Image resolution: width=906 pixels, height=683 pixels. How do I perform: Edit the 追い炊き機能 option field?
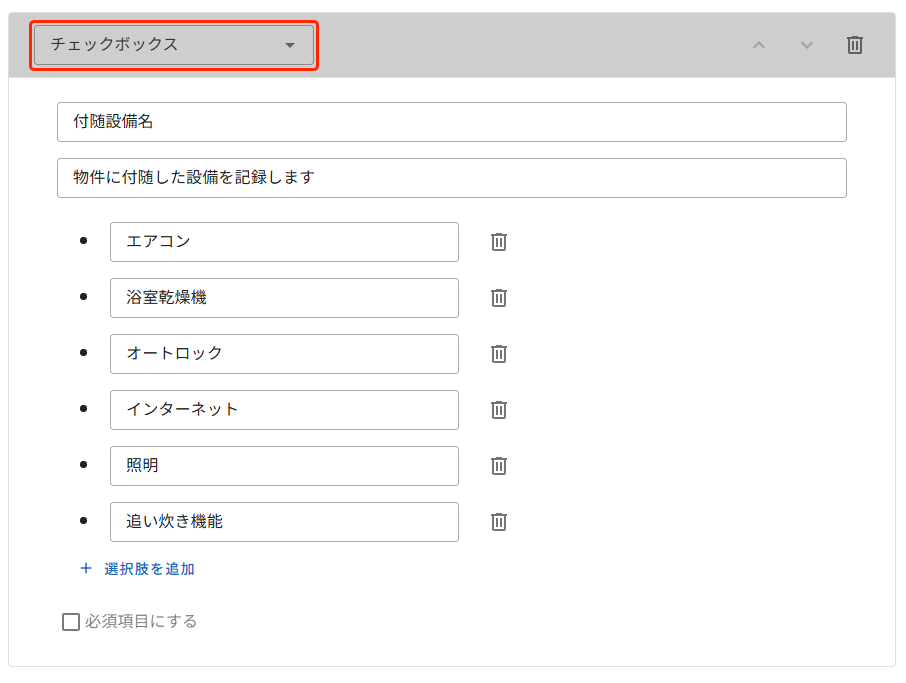[284, 522]
